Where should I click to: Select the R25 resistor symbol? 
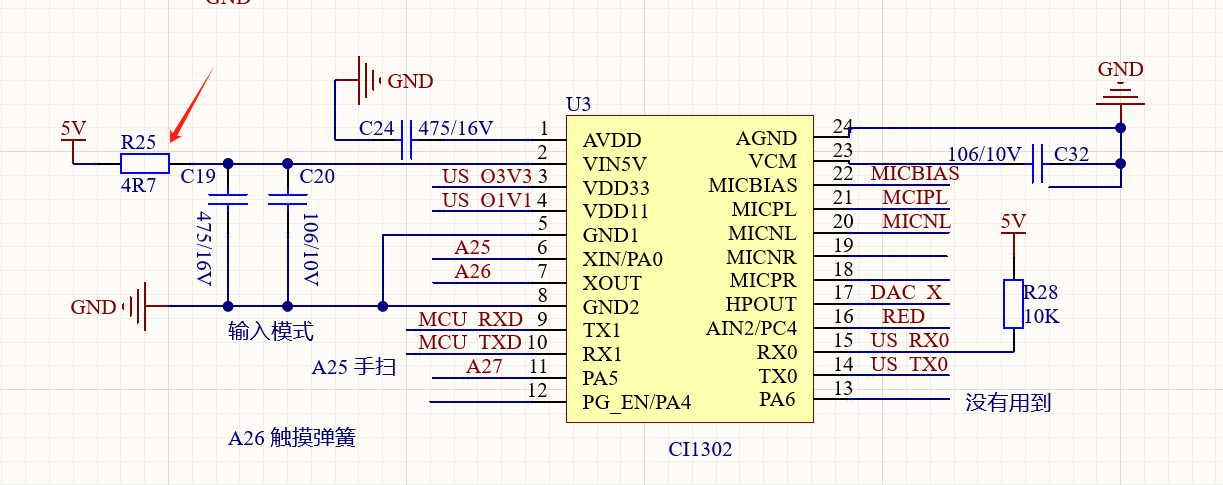[x=145, y=164]
